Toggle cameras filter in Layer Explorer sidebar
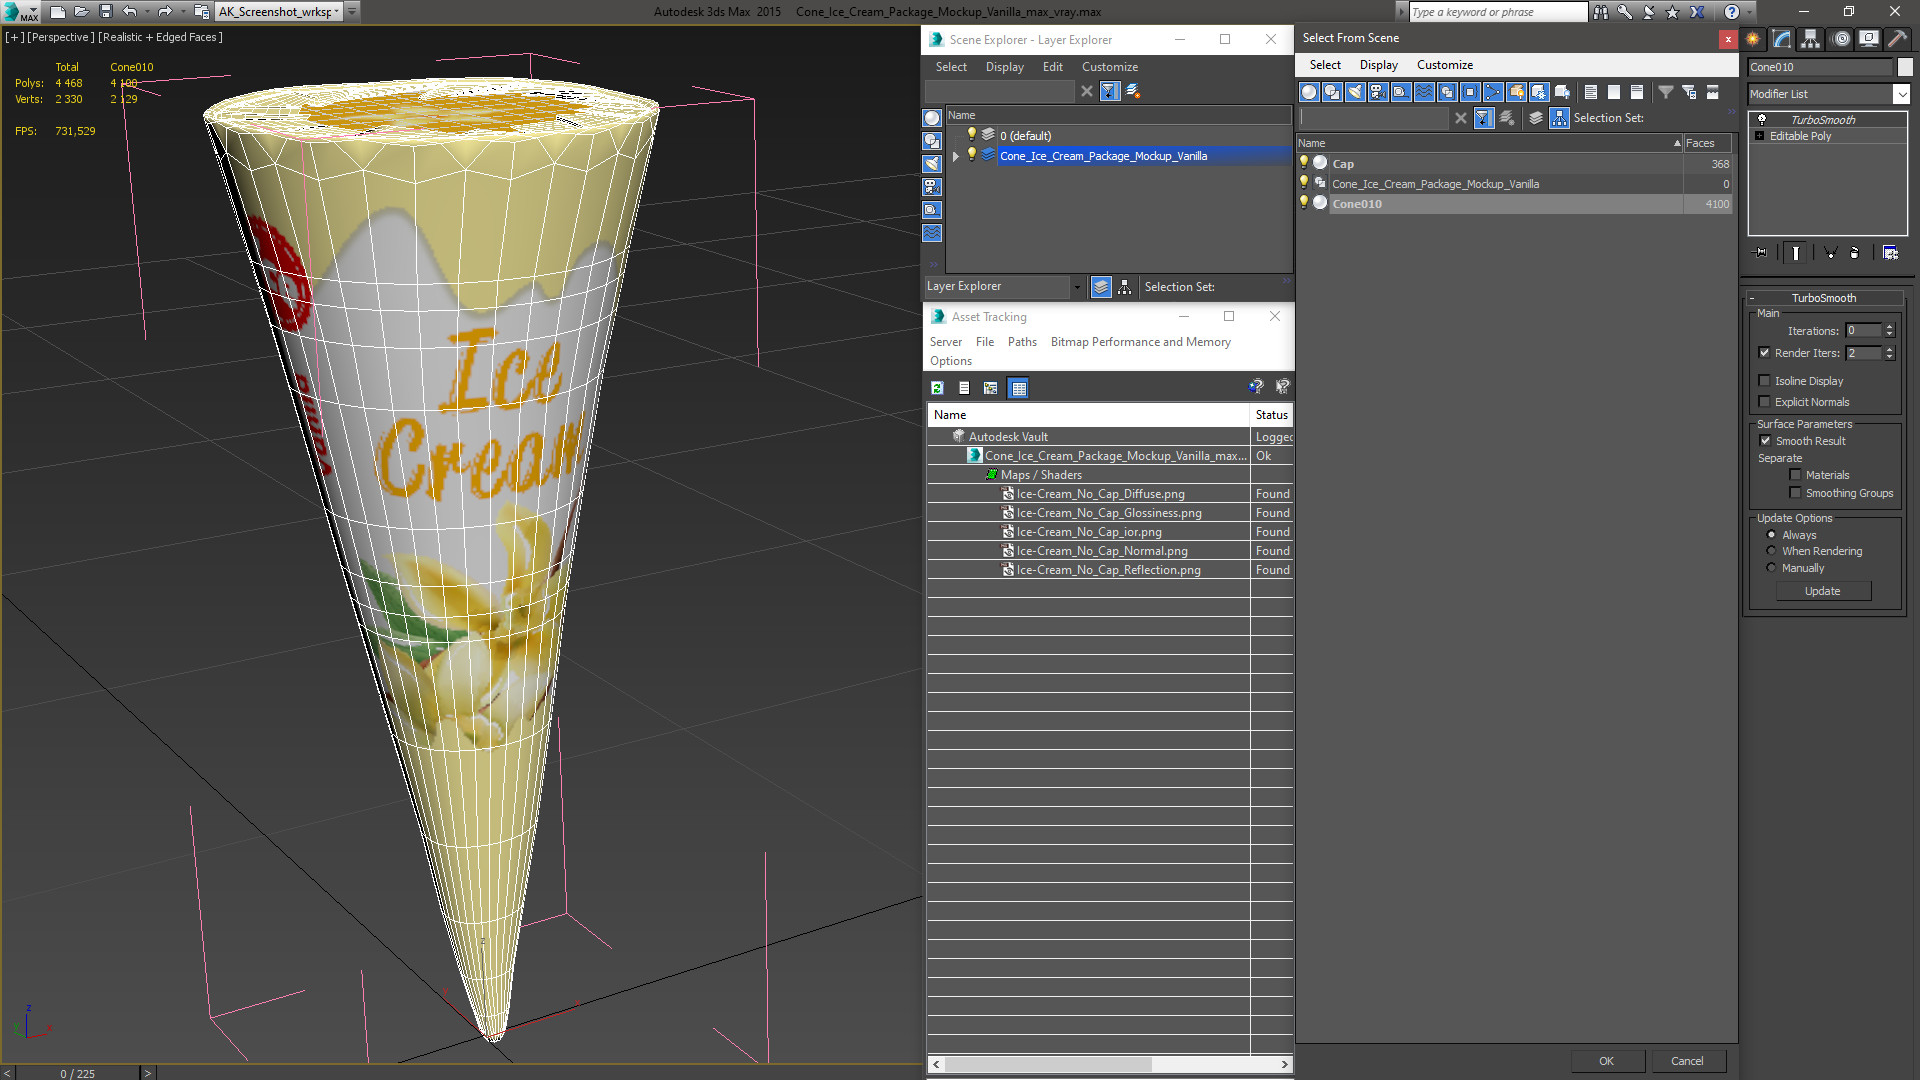 click(x=932, y=187)
